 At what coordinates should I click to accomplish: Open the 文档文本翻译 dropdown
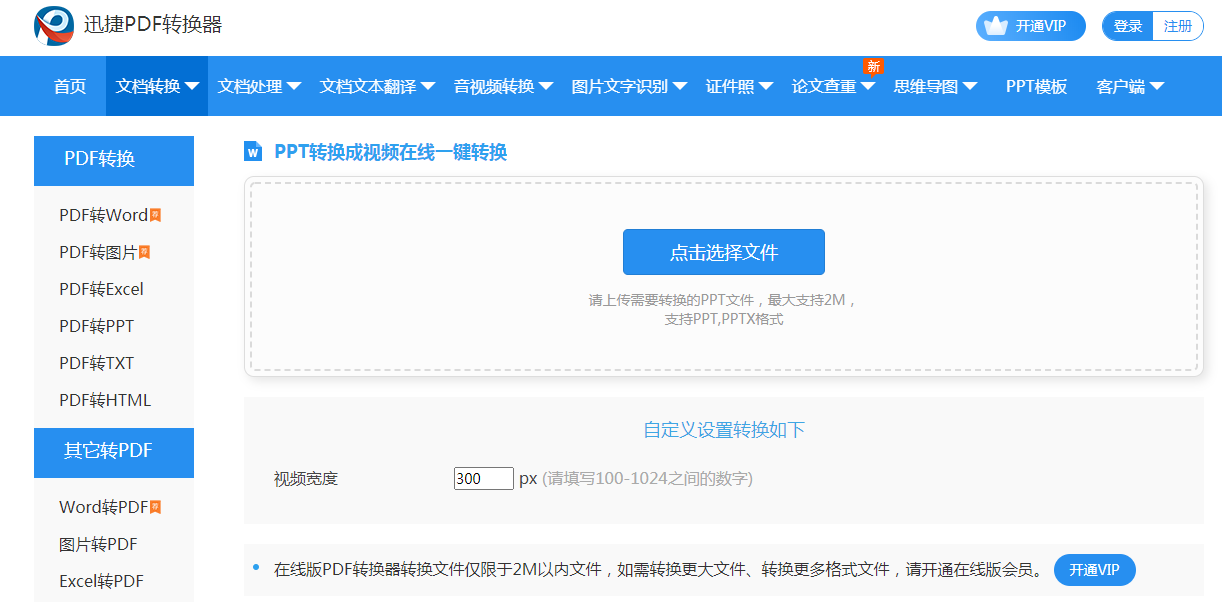tap(377, 86)
